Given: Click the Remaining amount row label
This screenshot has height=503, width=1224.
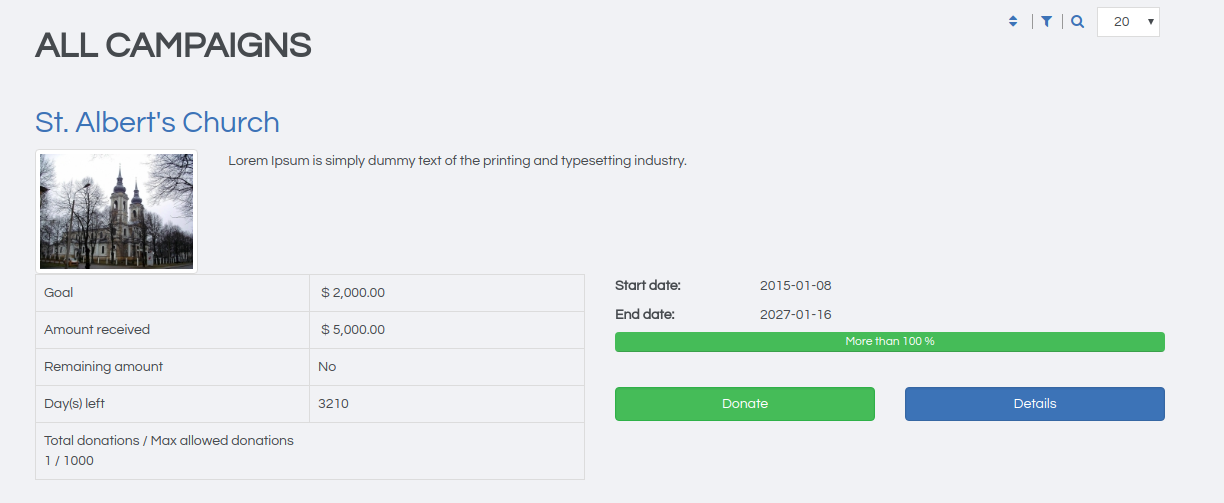Looking at the screenshot, I should [103, 367].
